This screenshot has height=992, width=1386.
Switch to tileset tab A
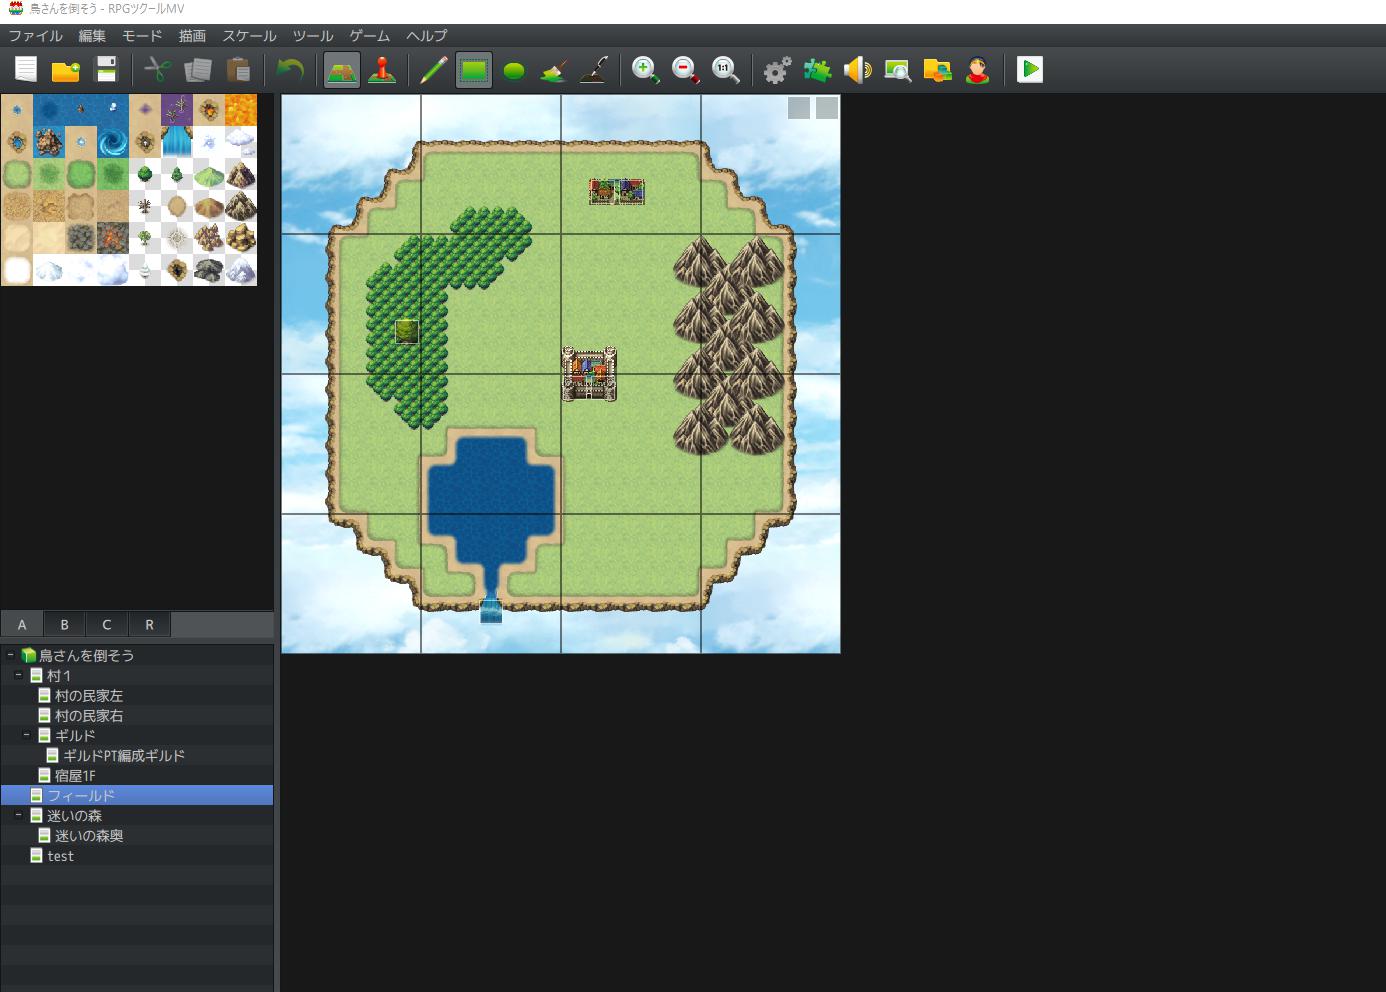22,625
